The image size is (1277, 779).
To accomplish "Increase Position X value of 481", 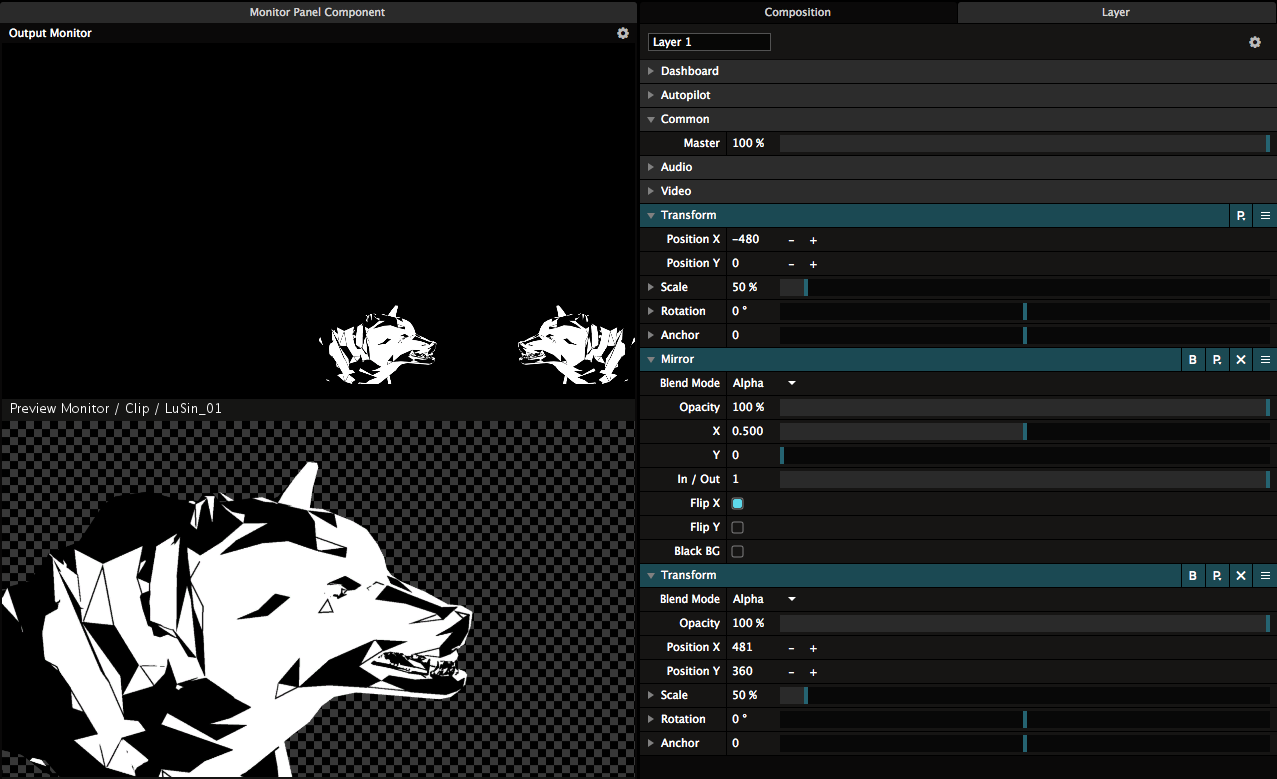I will coord(813,648).
